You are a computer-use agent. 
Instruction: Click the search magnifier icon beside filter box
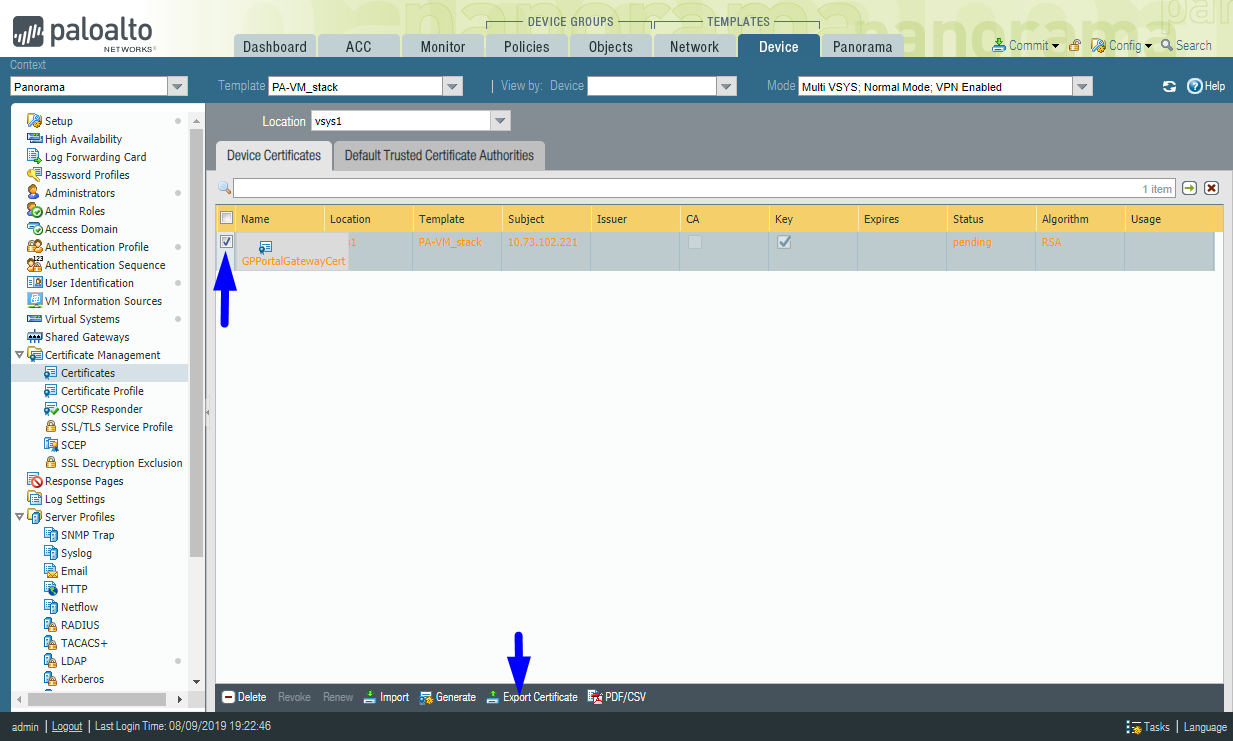click(225, 188)
